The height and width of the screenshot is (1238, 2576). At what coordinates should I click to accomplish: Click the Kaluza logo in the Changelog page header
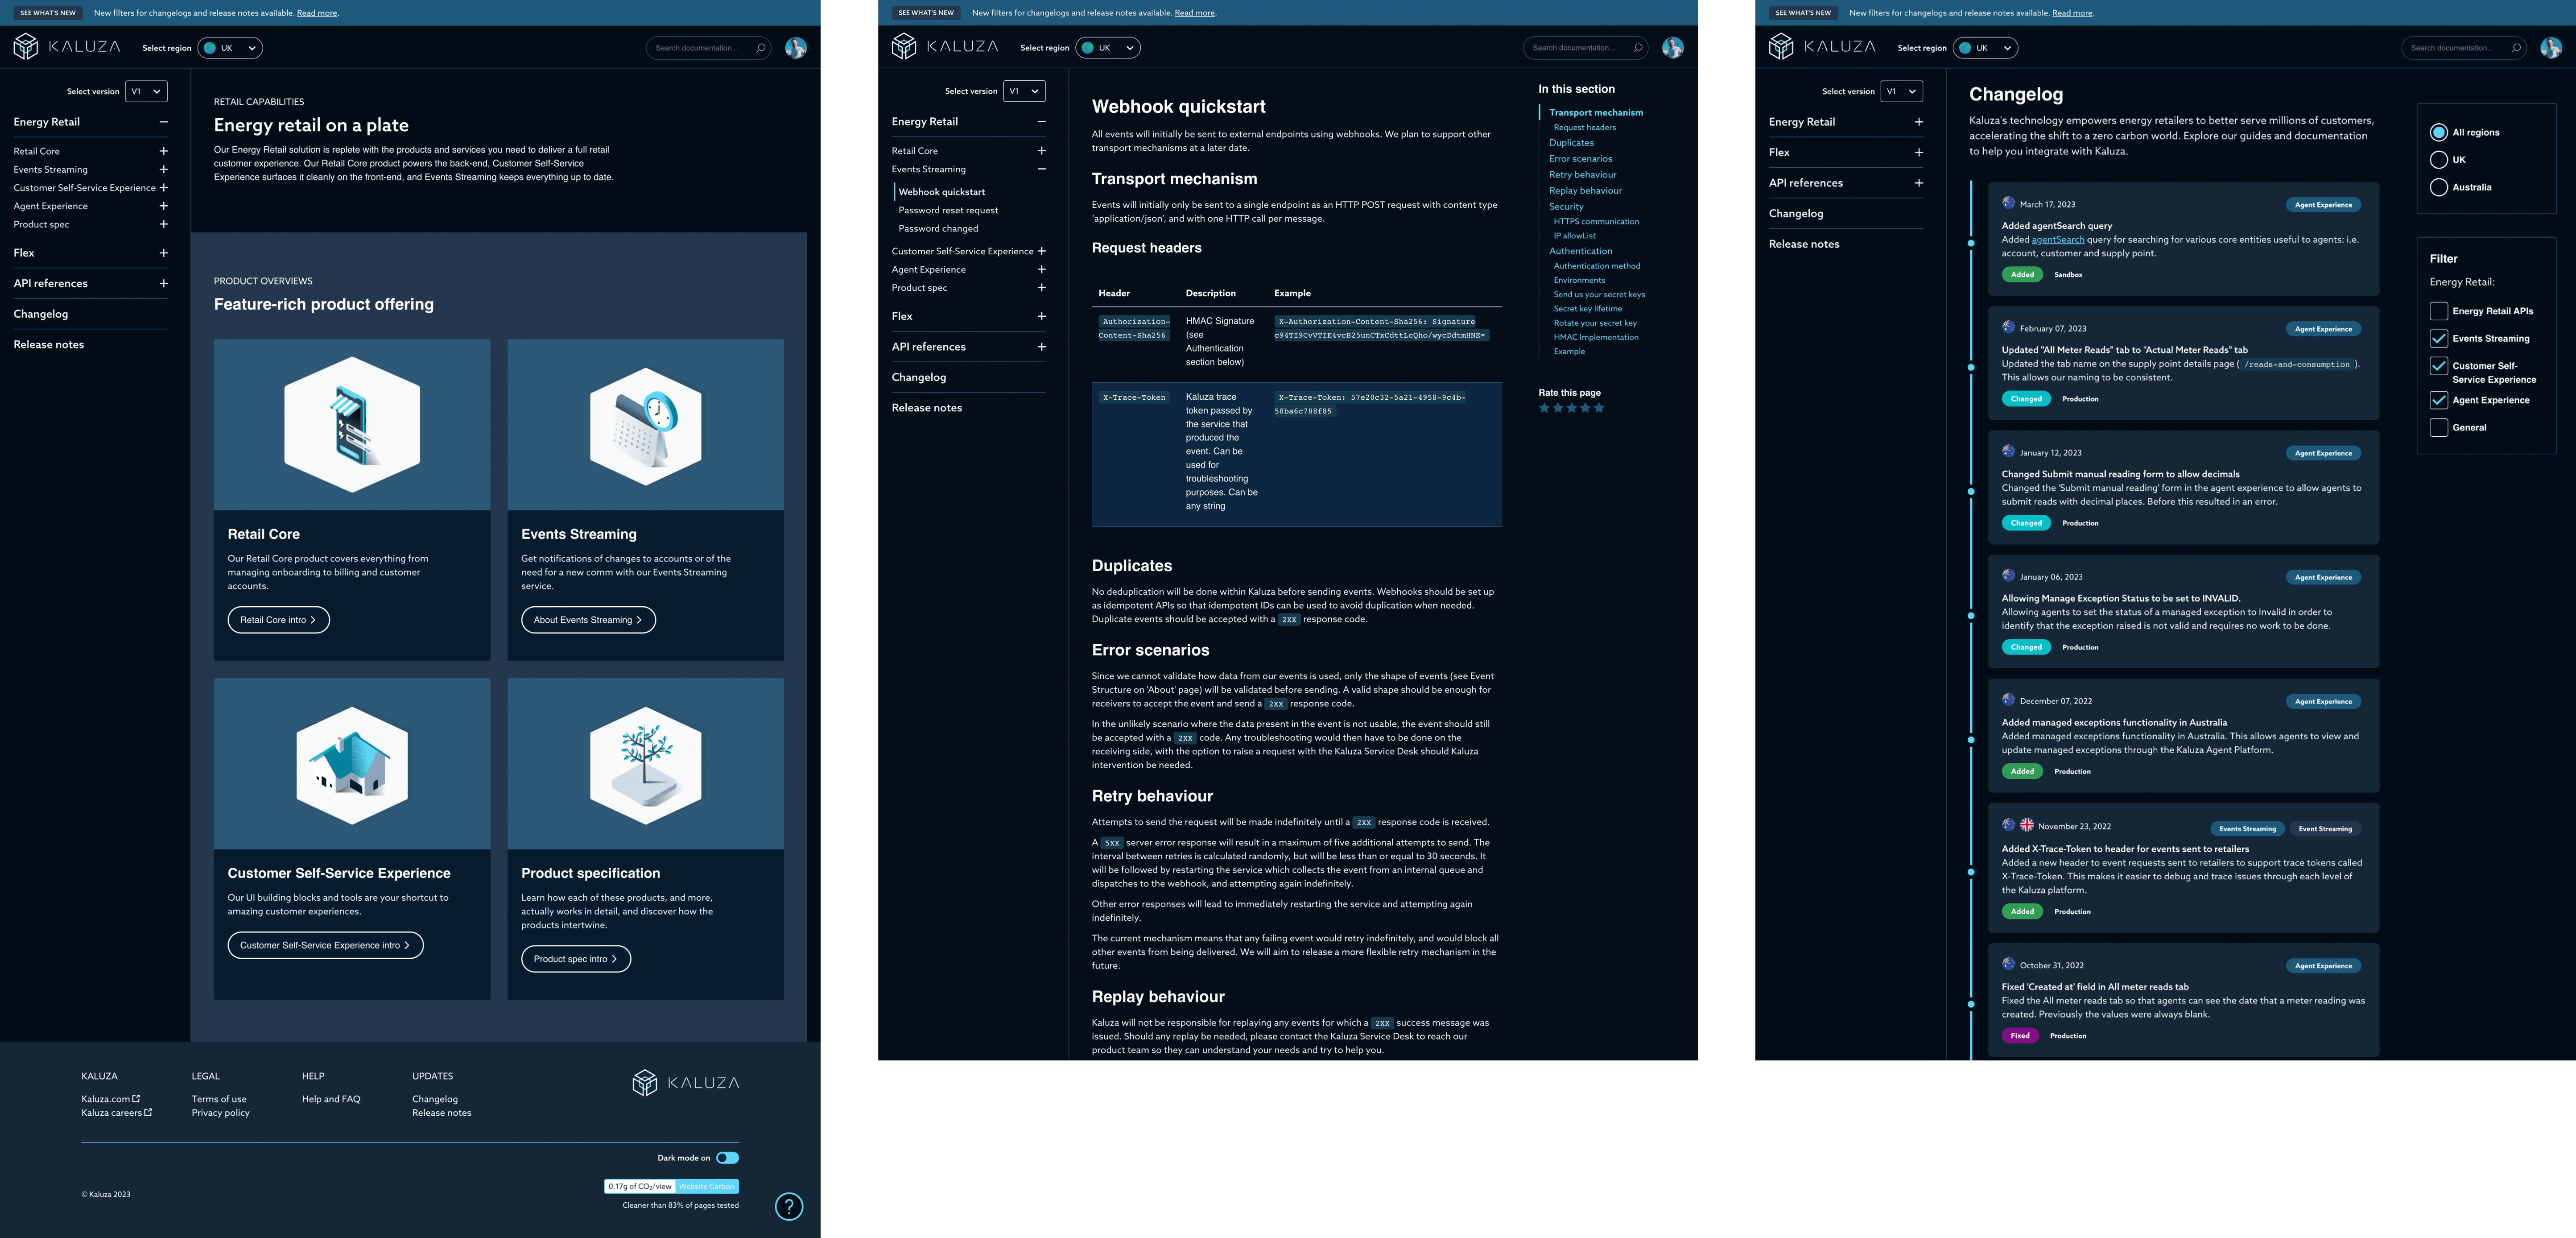[x=1822, y=47]
